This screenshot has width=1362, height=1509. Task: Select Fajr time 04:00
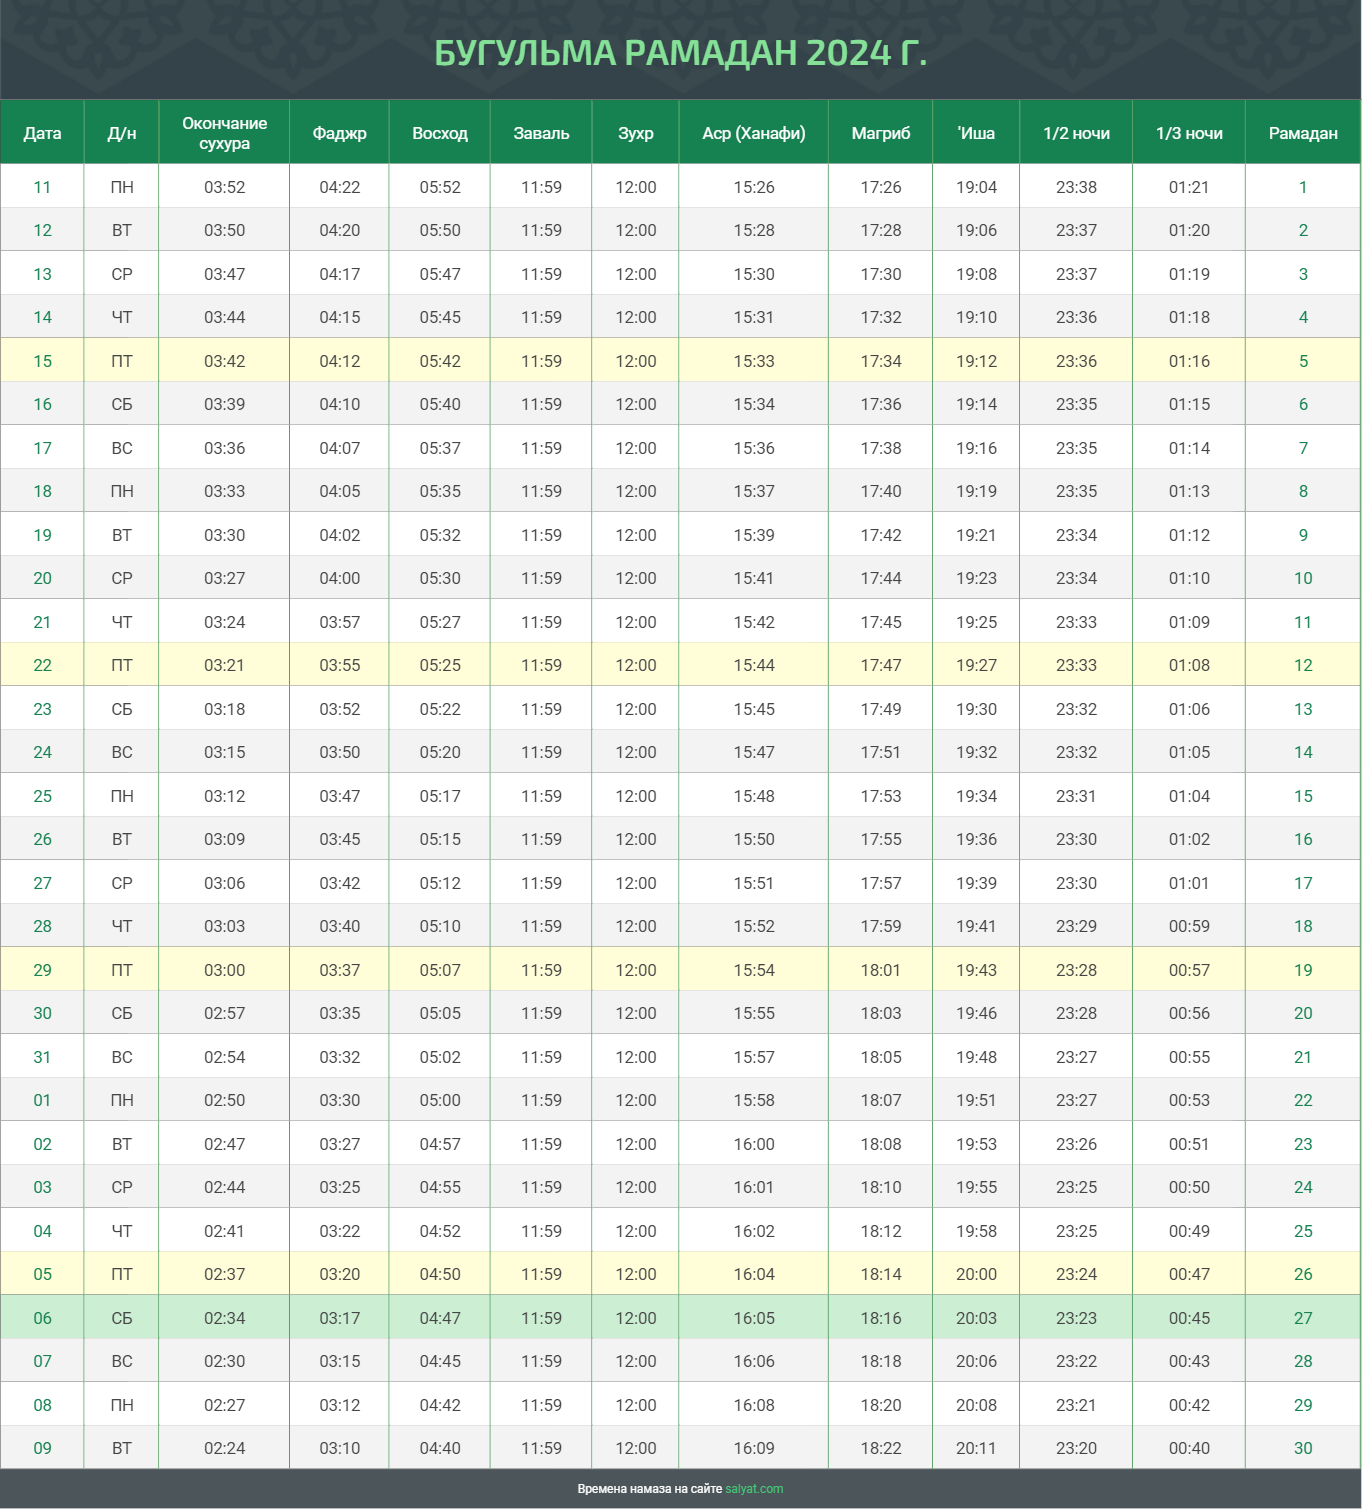[339, 578]
